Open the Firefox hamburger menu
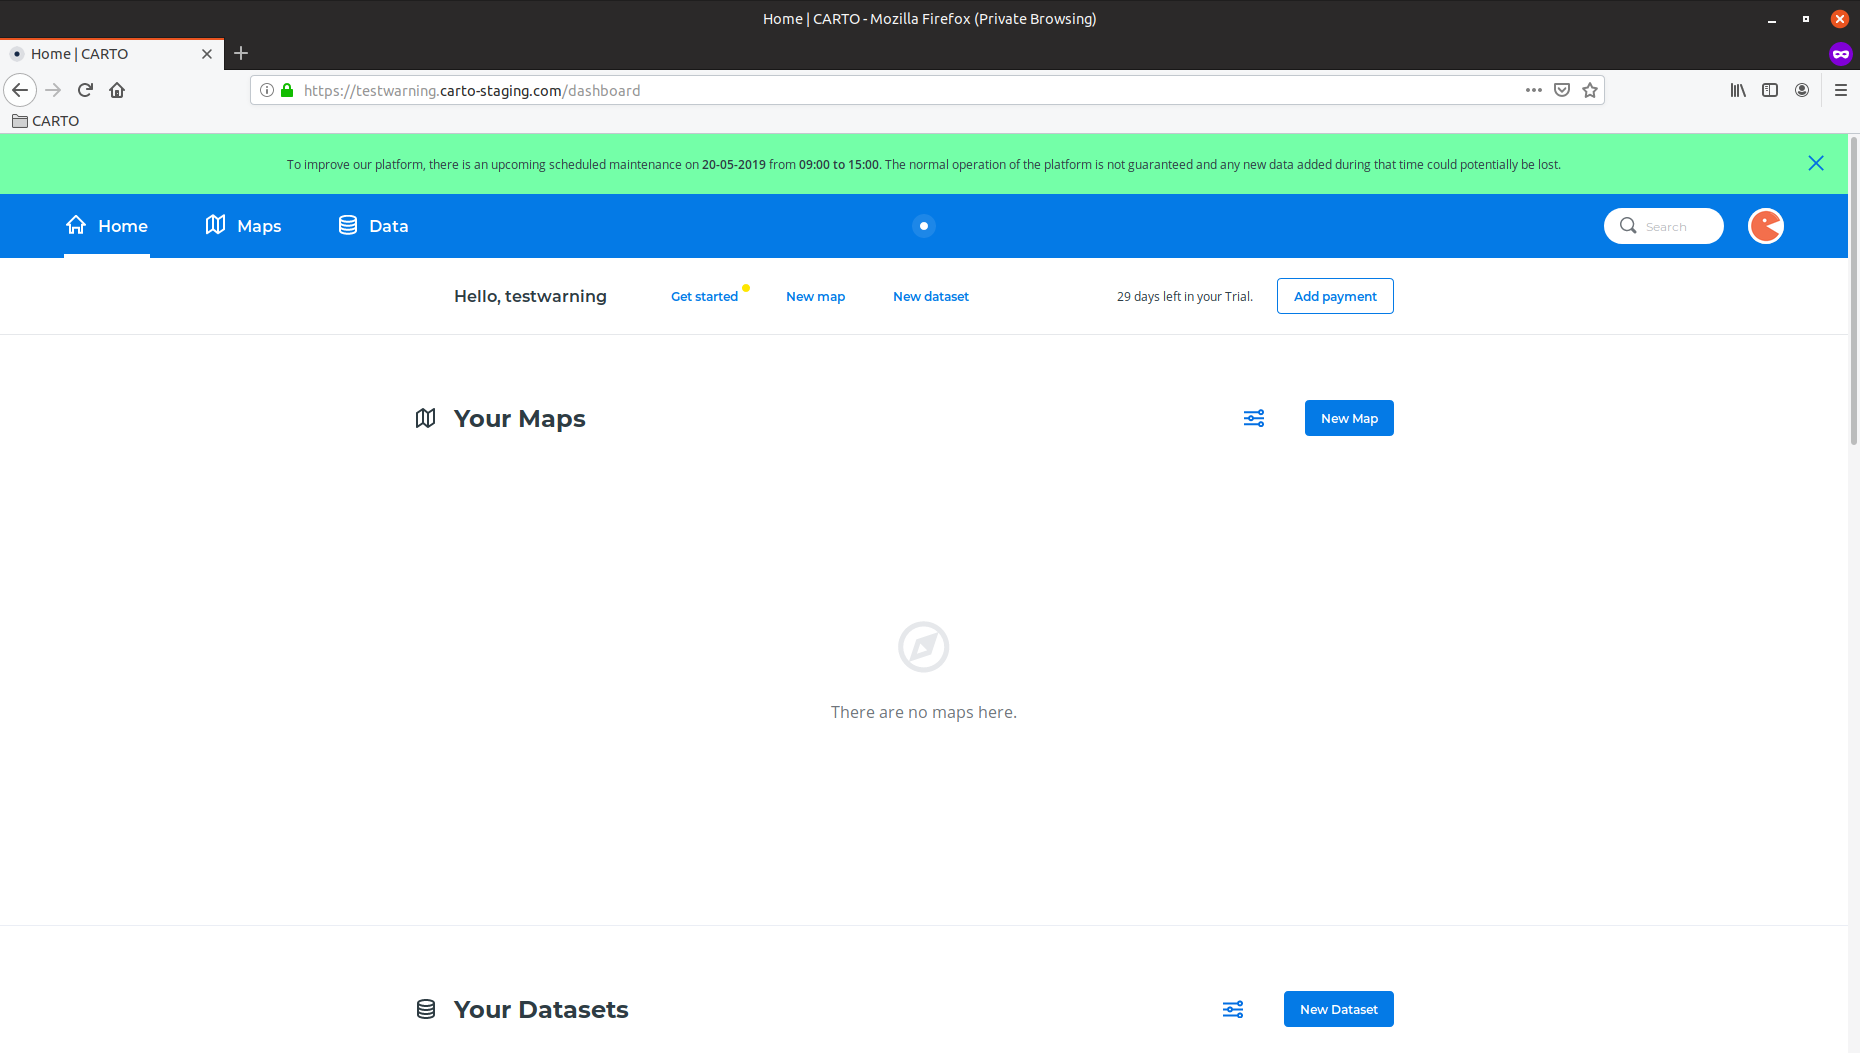The width and height of the screenshot is (1860, 1053). tap(1841, 90)
